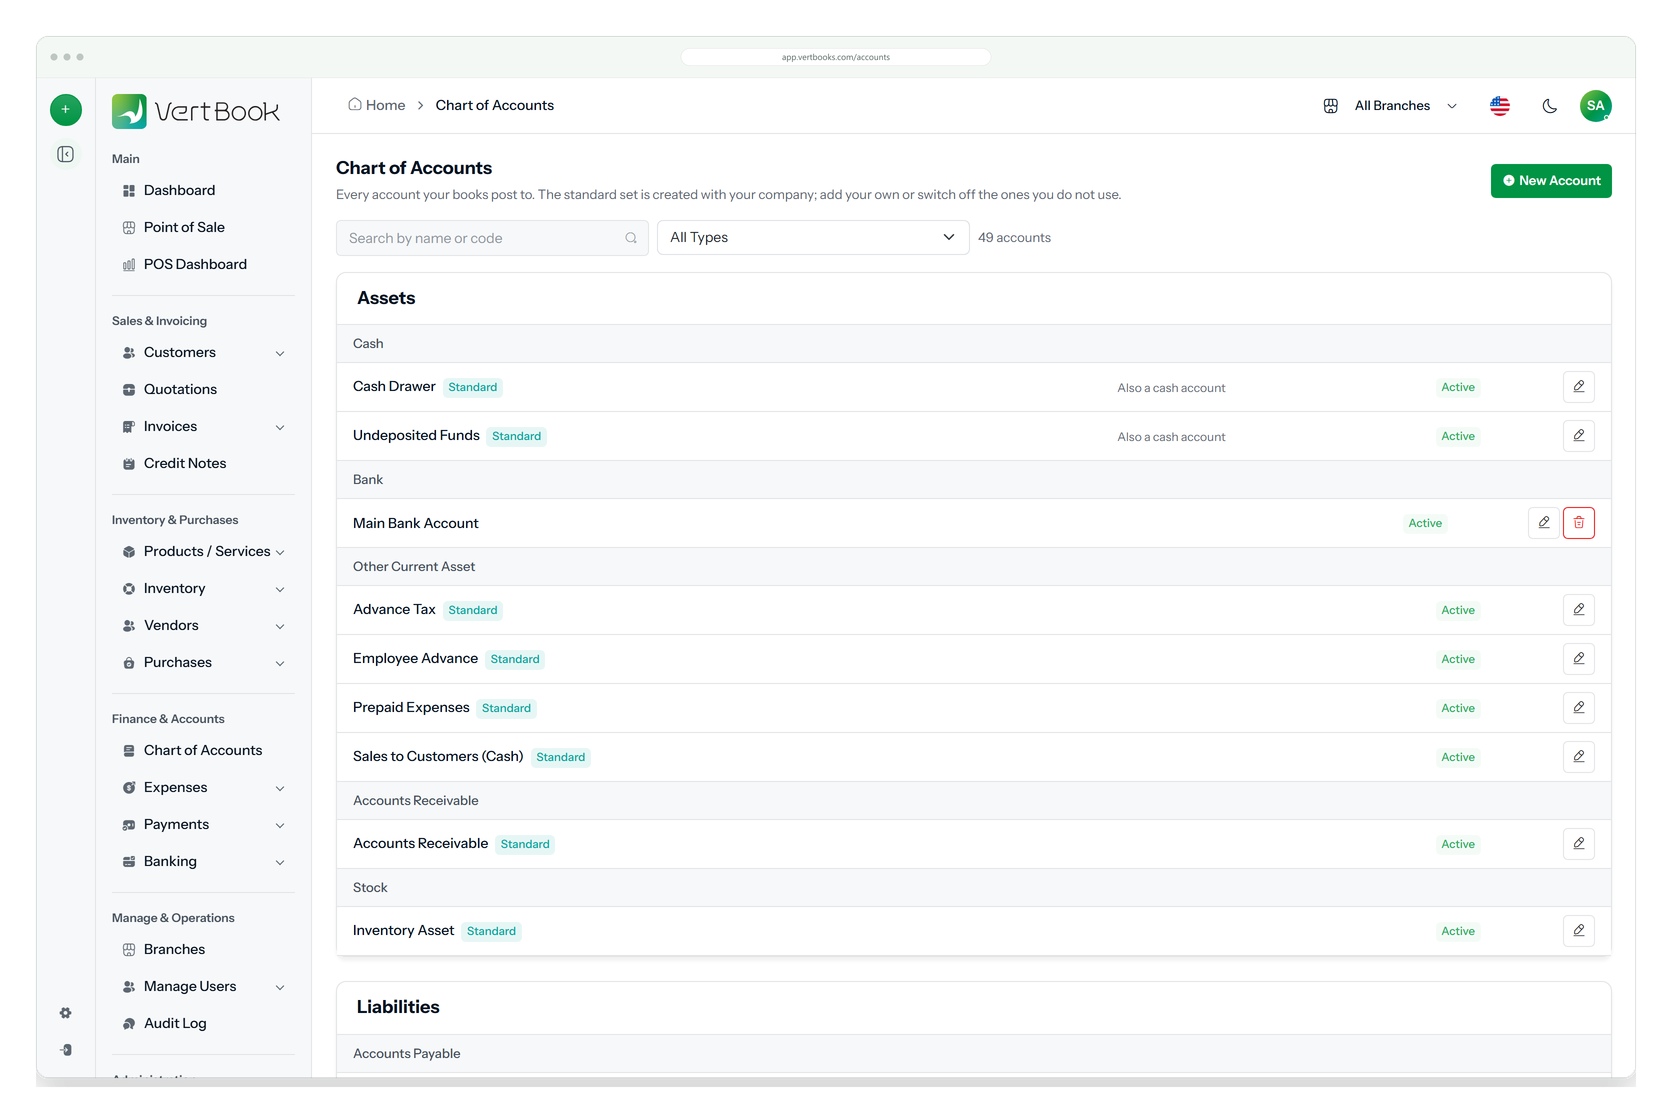Click the Cash Drawer account name
The height and width of the screenshot is (1114, 1672).
(394, 386)
